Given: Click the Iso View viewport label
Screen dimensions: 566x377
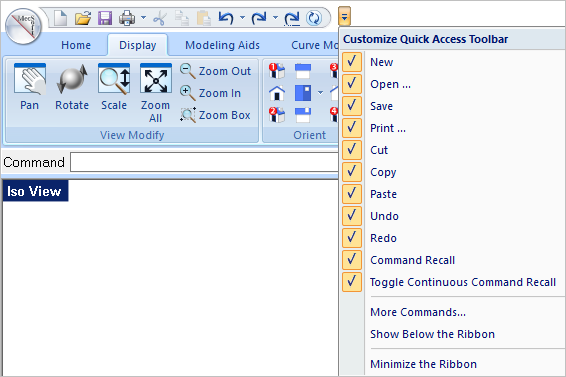Looking at the screenshot, I should 35,191.
